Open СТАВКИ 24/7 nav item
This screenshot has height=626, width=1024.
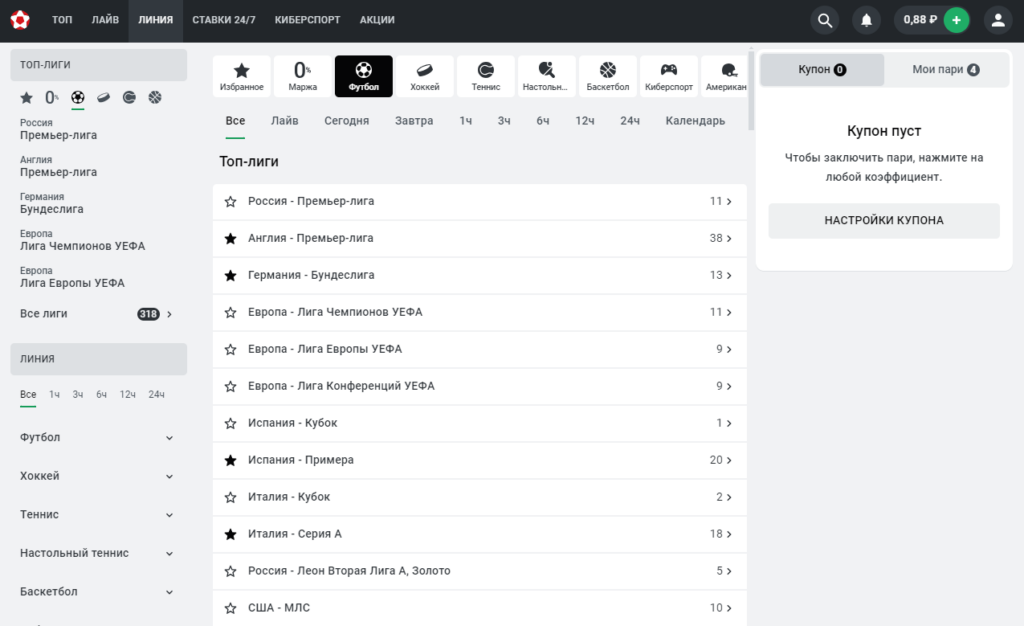pos(223,20)
